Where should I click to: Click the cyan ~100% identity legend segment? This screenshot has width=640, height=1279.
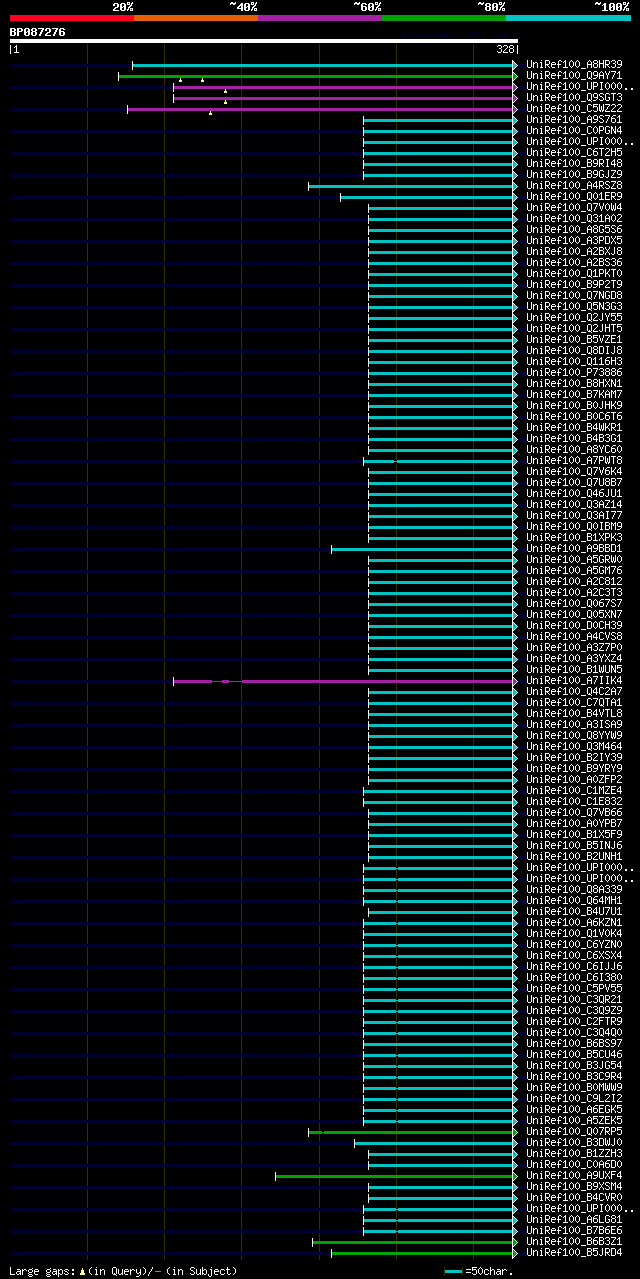[568, 17]
